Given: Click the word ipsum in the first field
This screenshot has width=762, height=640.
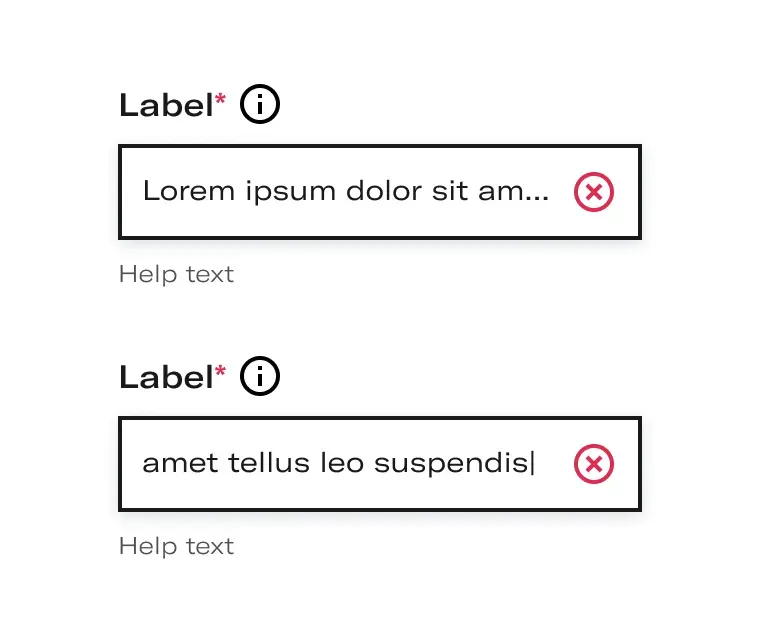Looking at the screenshot, I should [291, 193].
